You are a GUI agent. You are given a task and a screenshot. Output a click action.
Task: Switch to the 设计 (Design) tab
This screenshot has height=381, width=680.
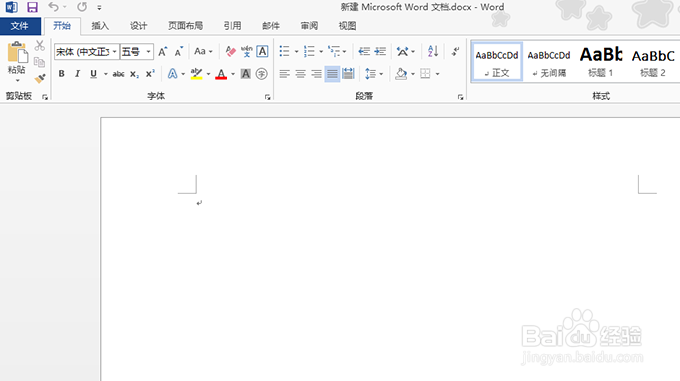(x=138, y=26)
